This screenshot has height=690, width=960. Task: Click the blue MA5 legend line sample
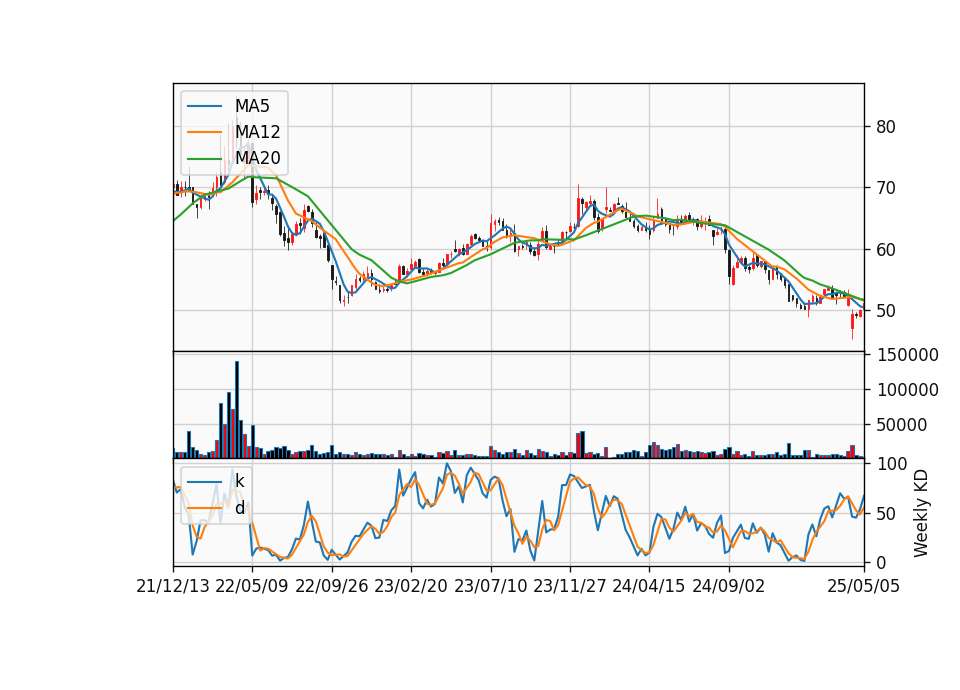click(204, 106)
